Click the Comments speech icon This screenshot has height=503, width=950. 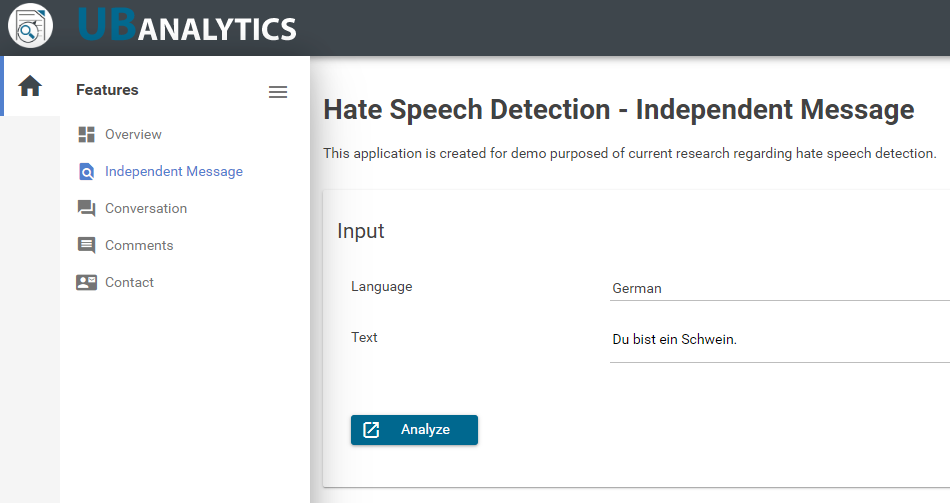(87, 245)
